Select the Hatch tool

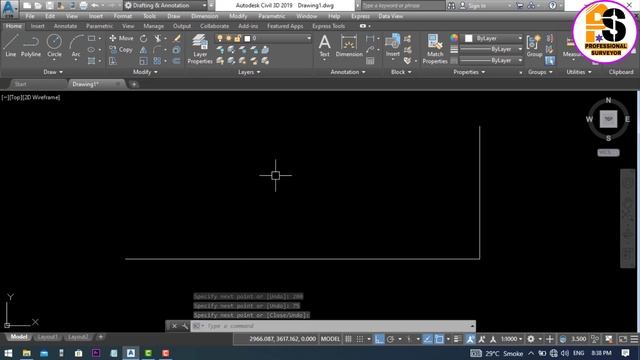91,61
